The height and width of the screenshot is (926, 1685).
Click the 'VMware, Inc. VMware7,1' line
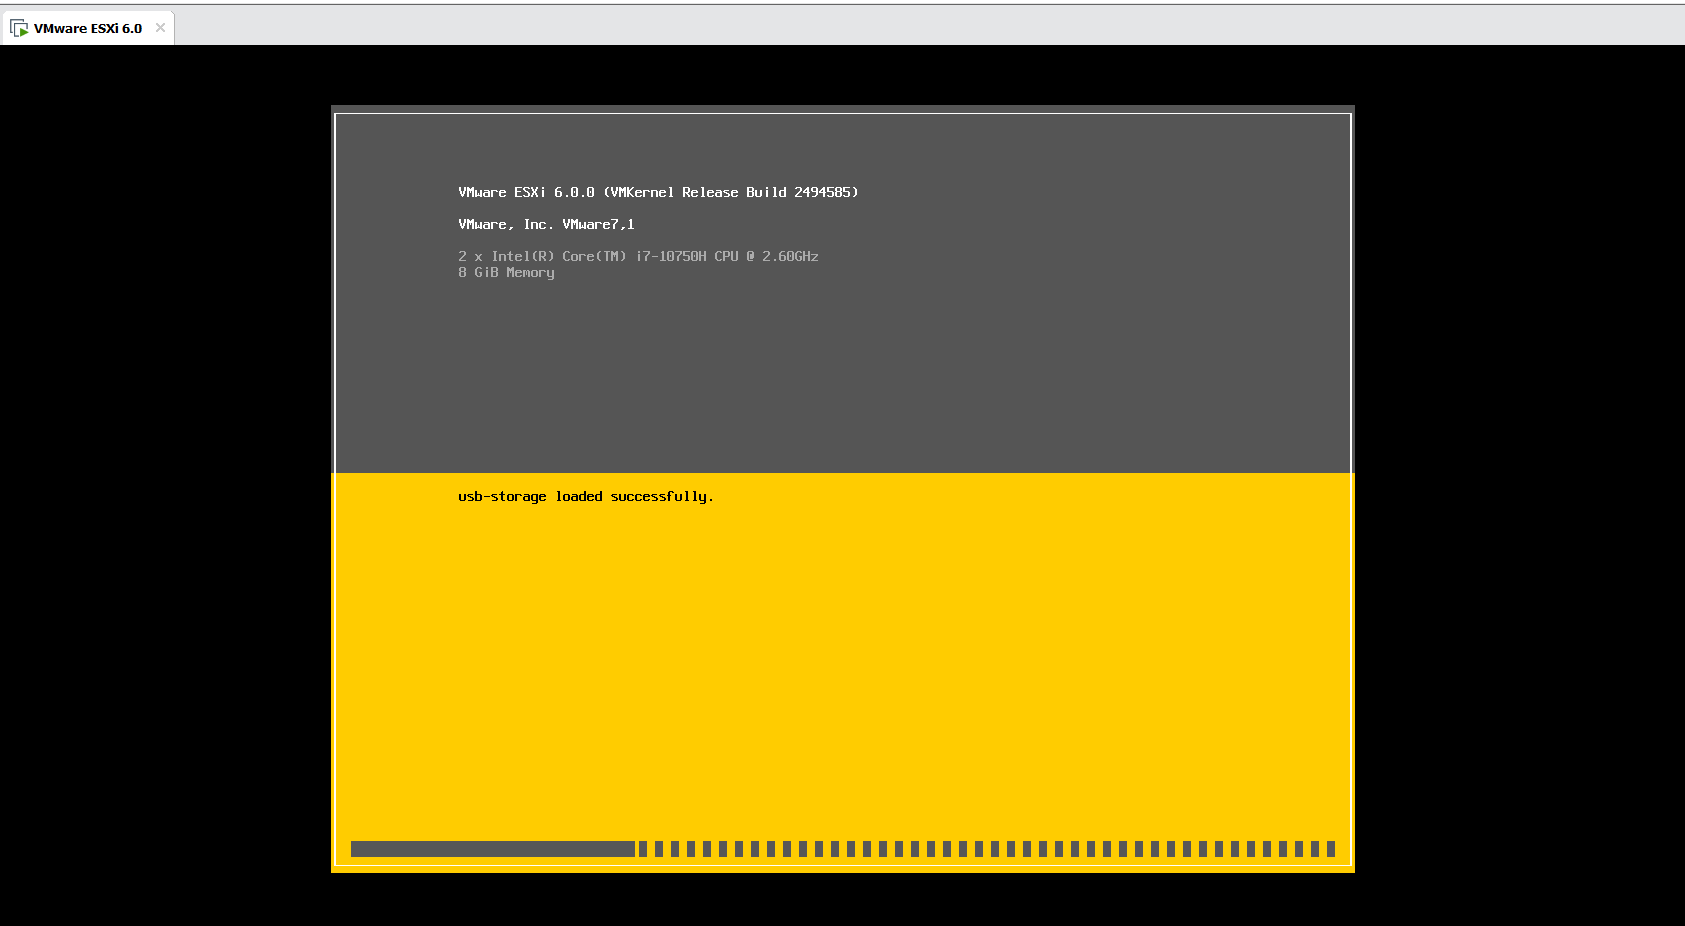pyautogui.click(x=546, y=224)
